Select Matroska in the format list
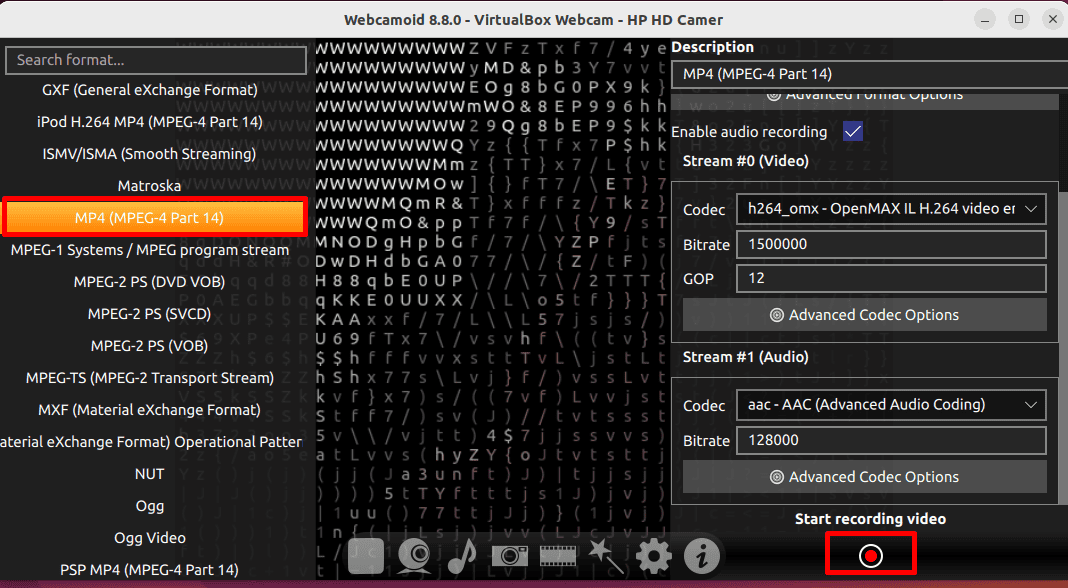The width and height of the screenshot is (1068, 588). [x=149, y=186]
